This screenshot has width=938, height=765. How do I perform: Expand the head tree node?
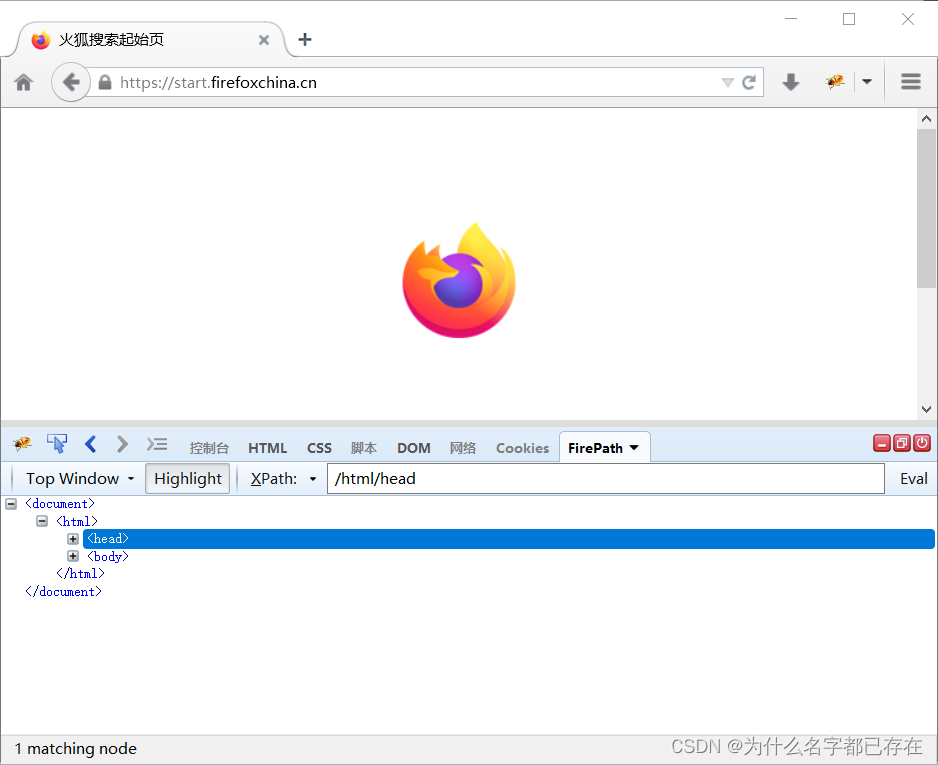click(73, 539)
